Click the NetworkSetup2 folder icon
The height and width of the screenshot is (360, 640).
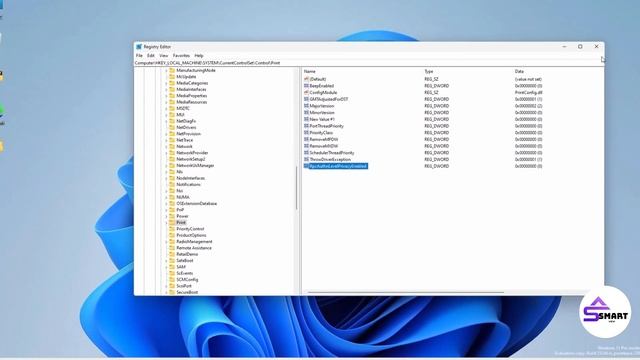tap(172, 159)
